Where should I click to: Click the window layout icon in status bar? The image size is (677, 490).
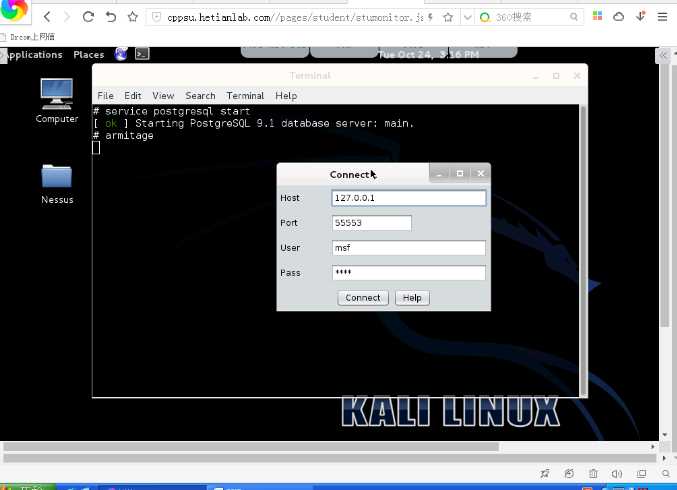click(x=641, y=474)
